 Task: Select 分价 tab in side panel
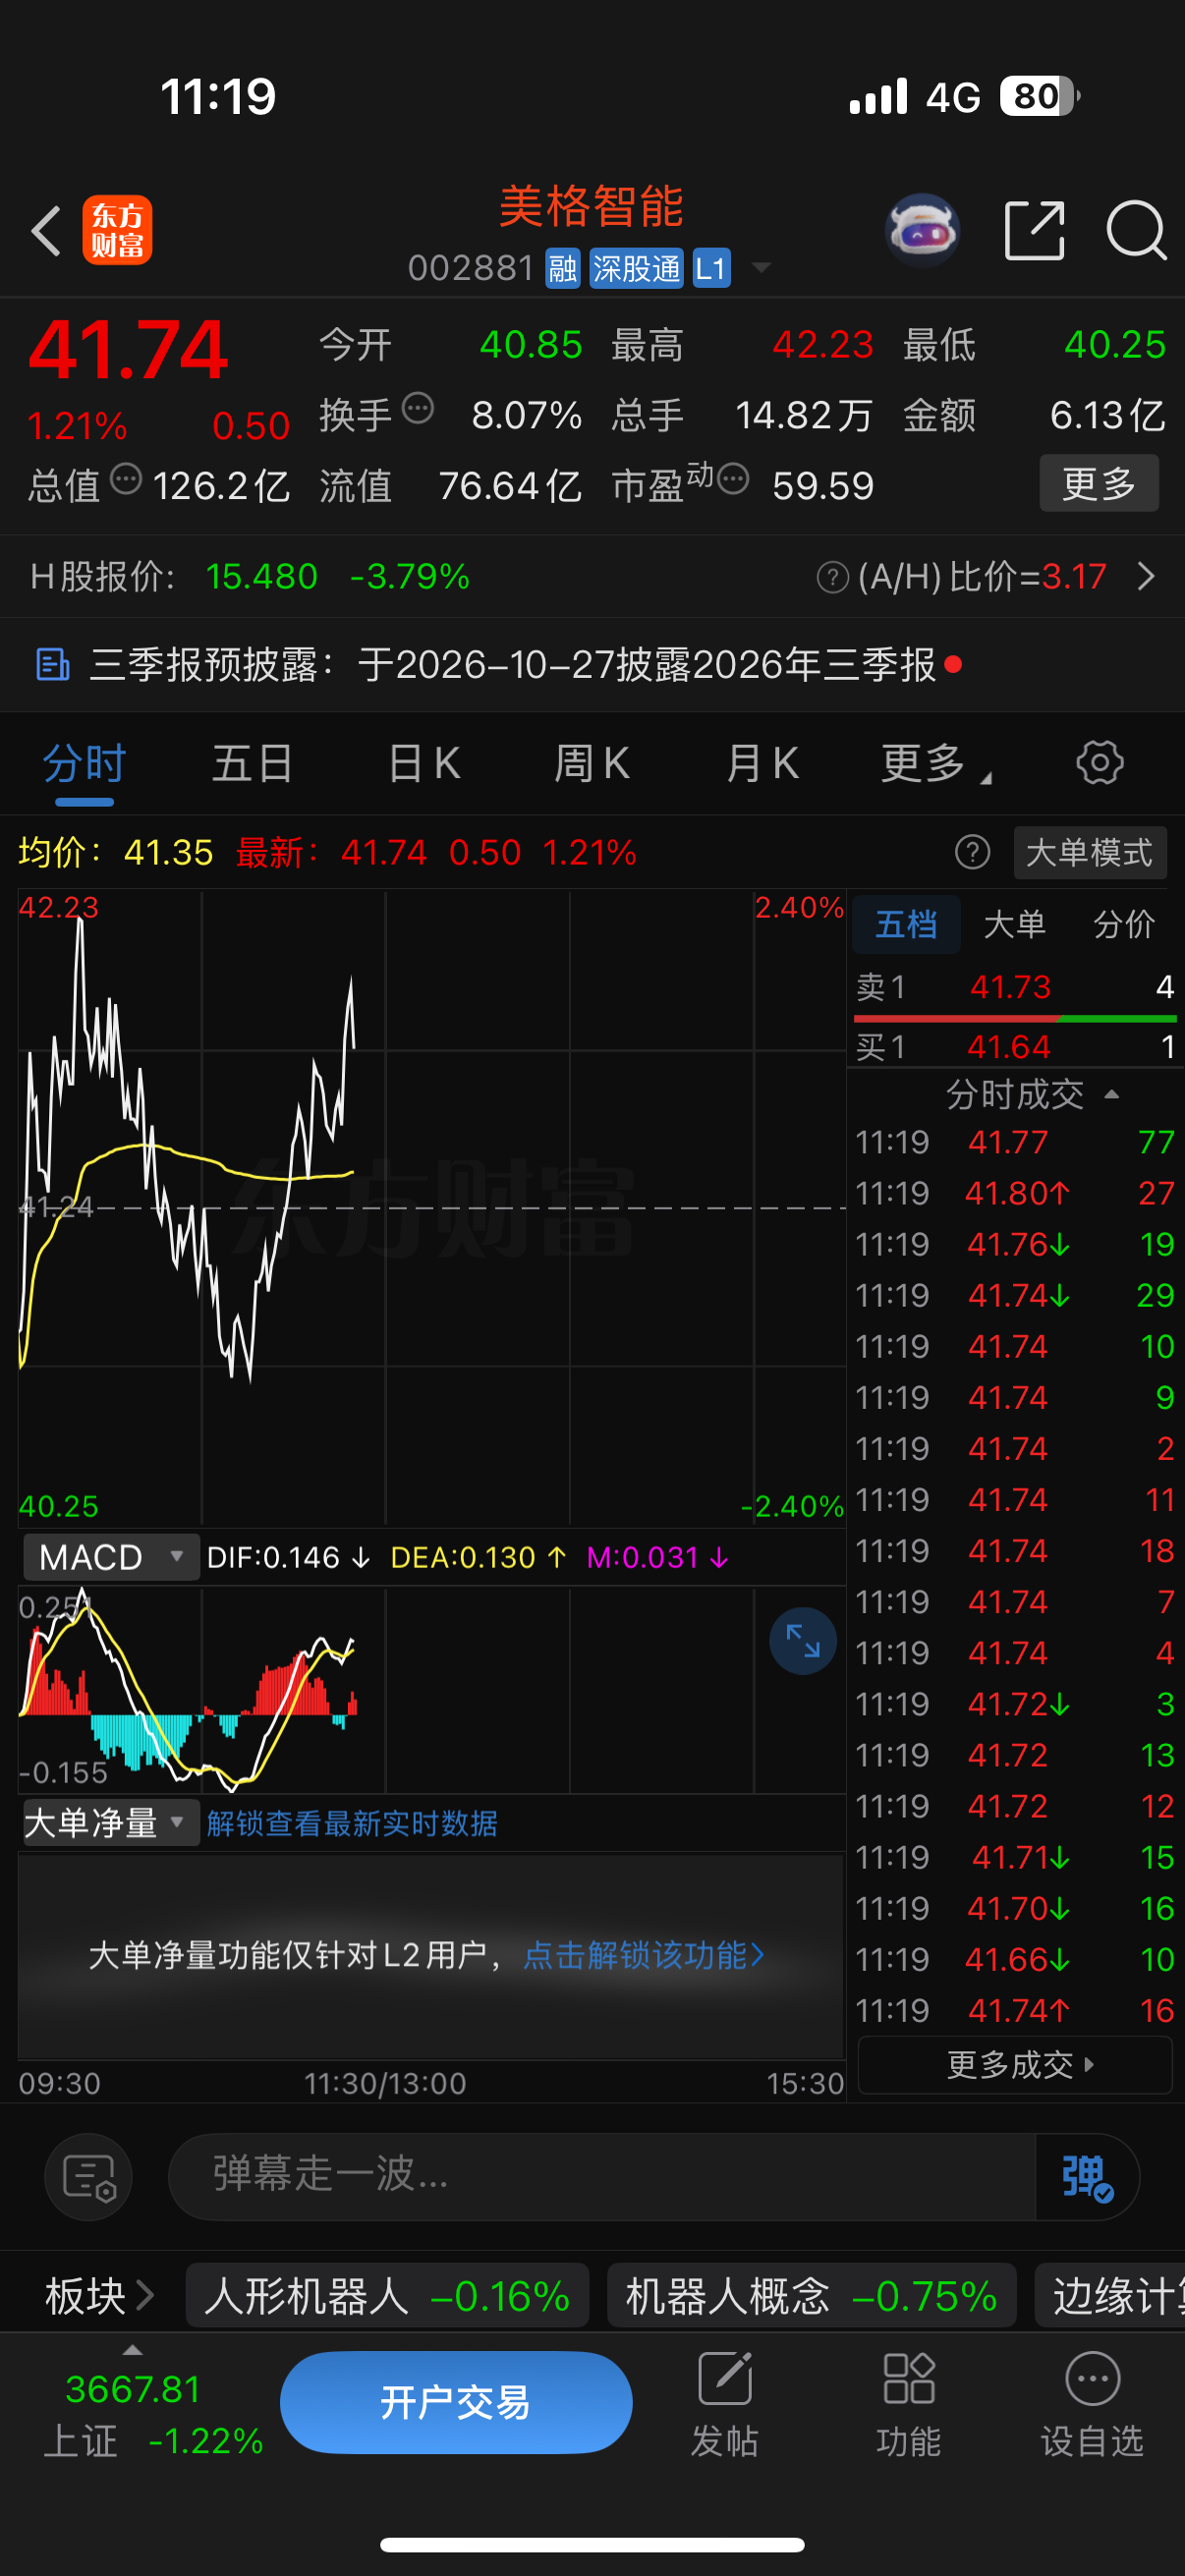click(x=1123, y=924)
